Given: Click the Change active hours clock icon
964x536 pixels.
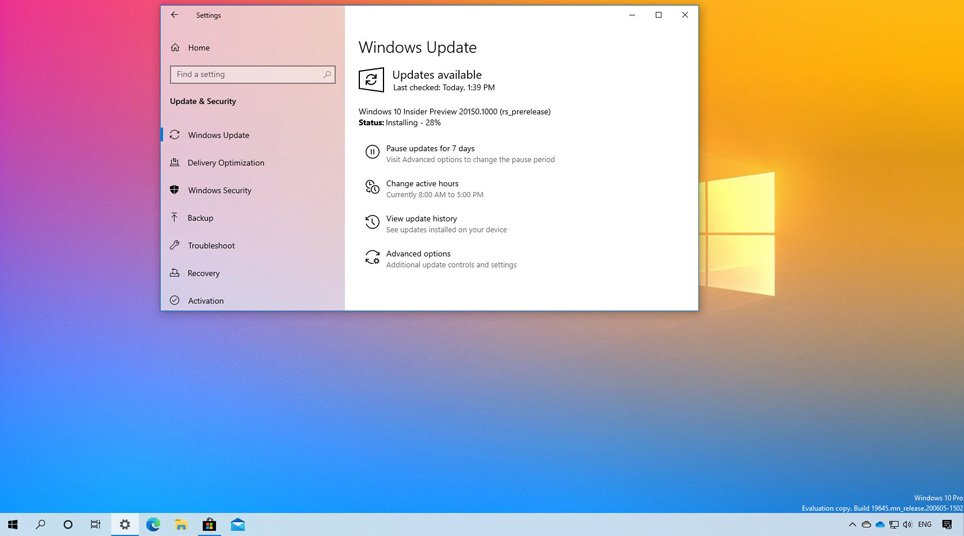Looking at the screenshot, I should click(372, 188).
